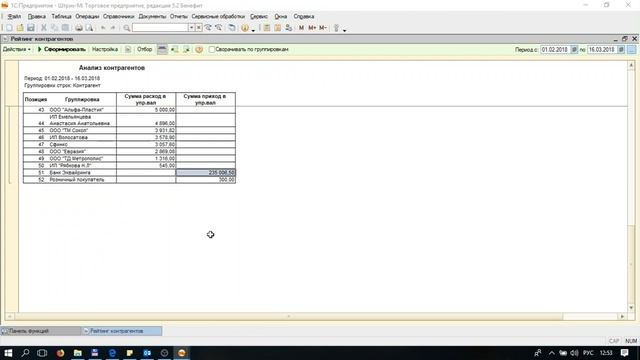Open the Справка menu
Viewport: 640px width, 360px height.
[x=304, y=16]
